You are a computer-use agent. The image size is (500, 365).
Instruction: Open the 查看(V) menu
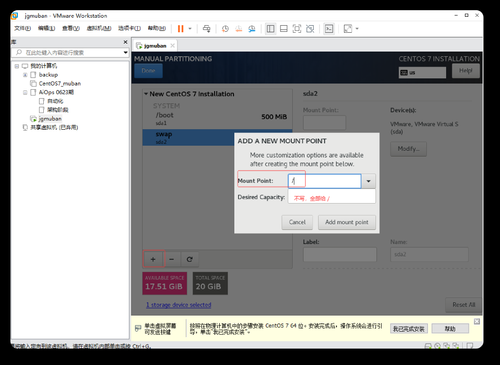click(71, 28)
